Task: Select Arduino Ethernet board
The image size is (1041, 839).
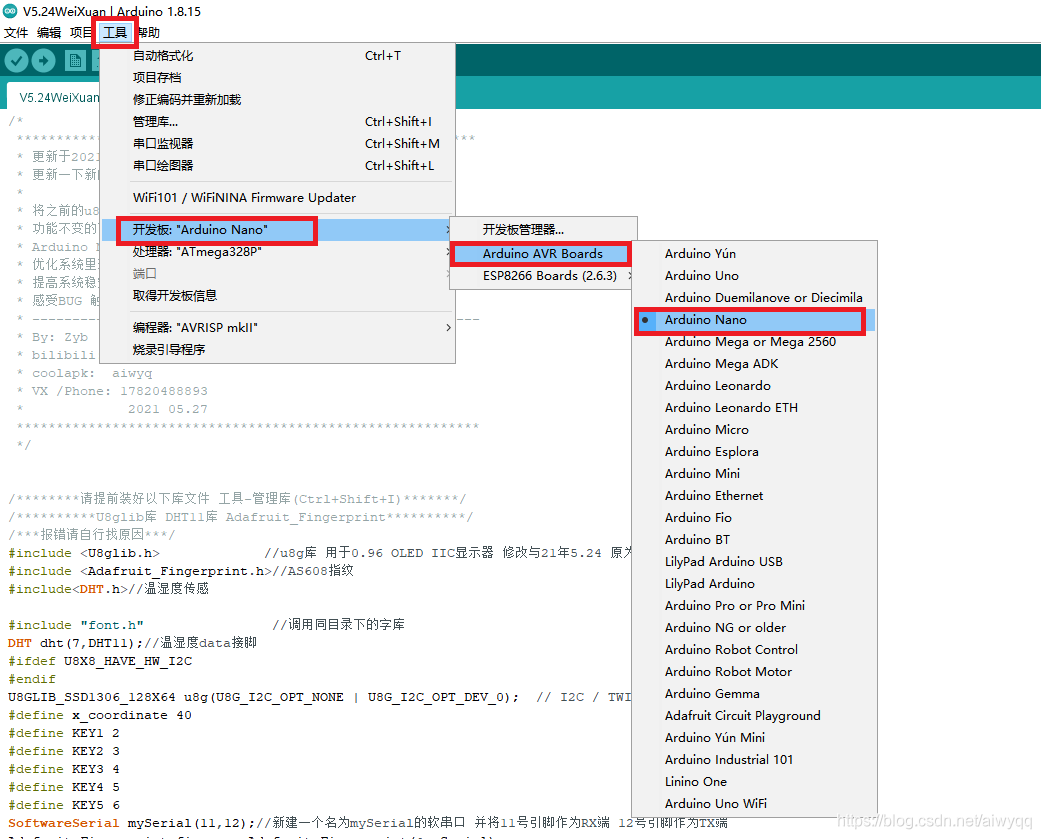Action: 754,495
